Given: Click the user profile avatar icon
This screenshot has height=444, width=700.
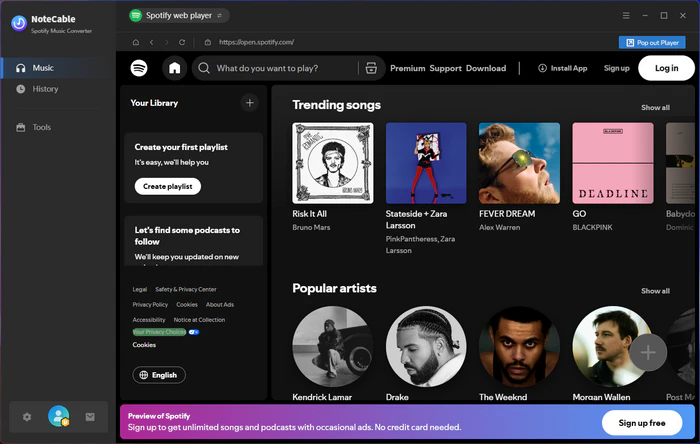Looking at the screenshot, I should tap(58, 416).
